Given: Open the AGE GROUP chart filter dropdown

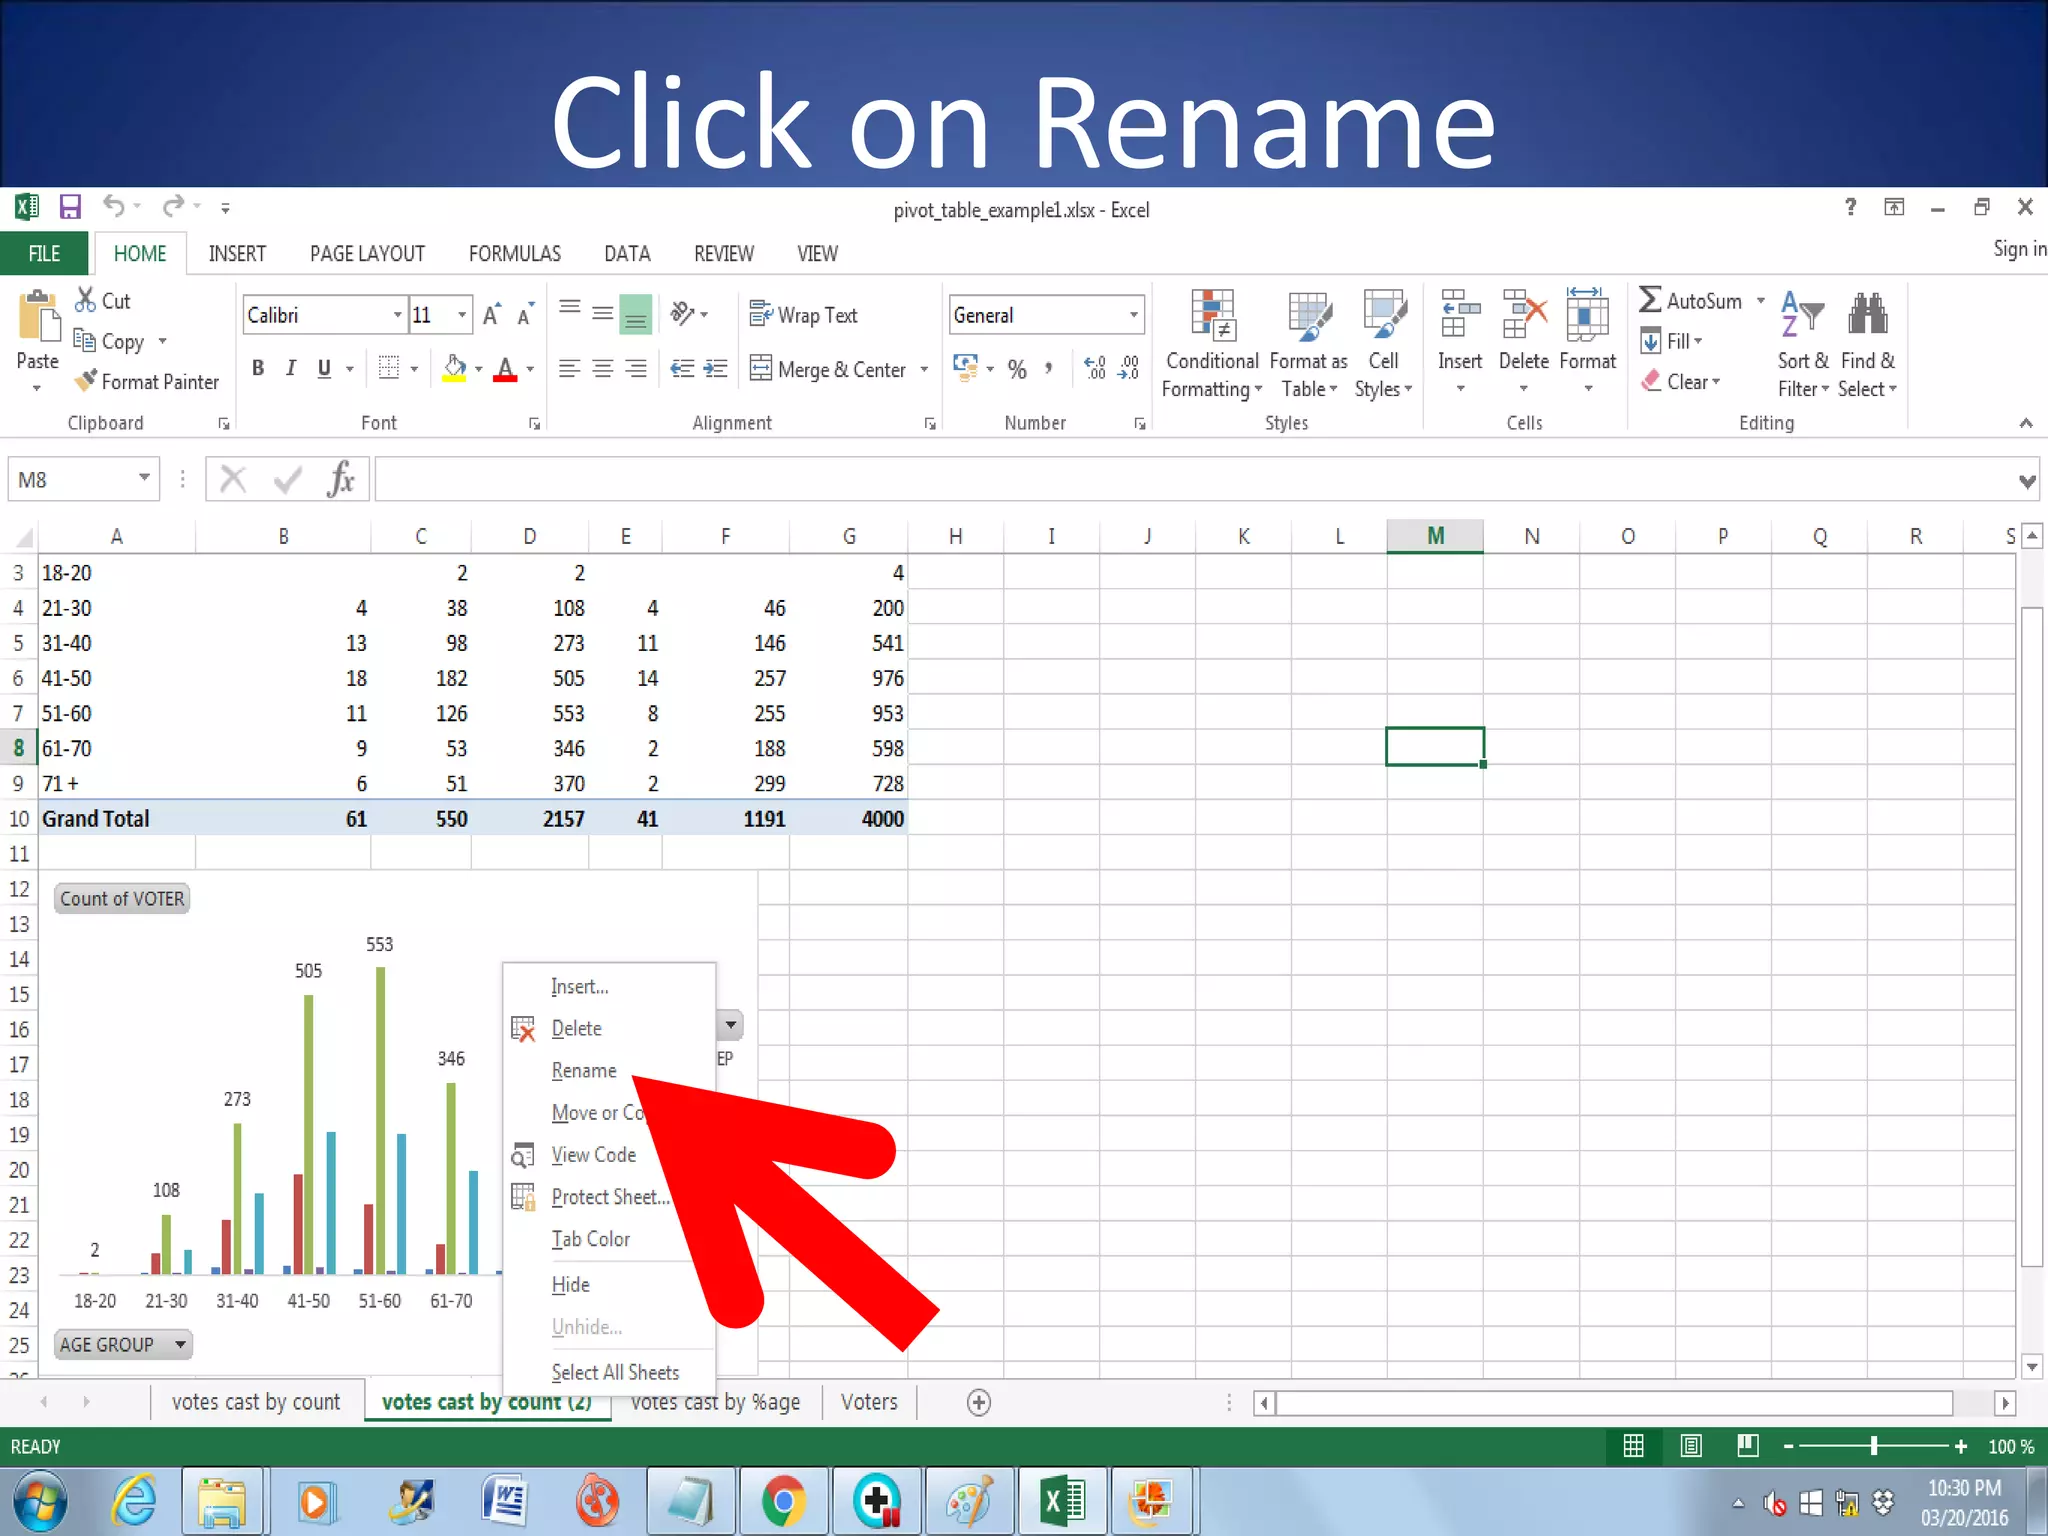Looking at the screenshot, I should pos(180,1344).
